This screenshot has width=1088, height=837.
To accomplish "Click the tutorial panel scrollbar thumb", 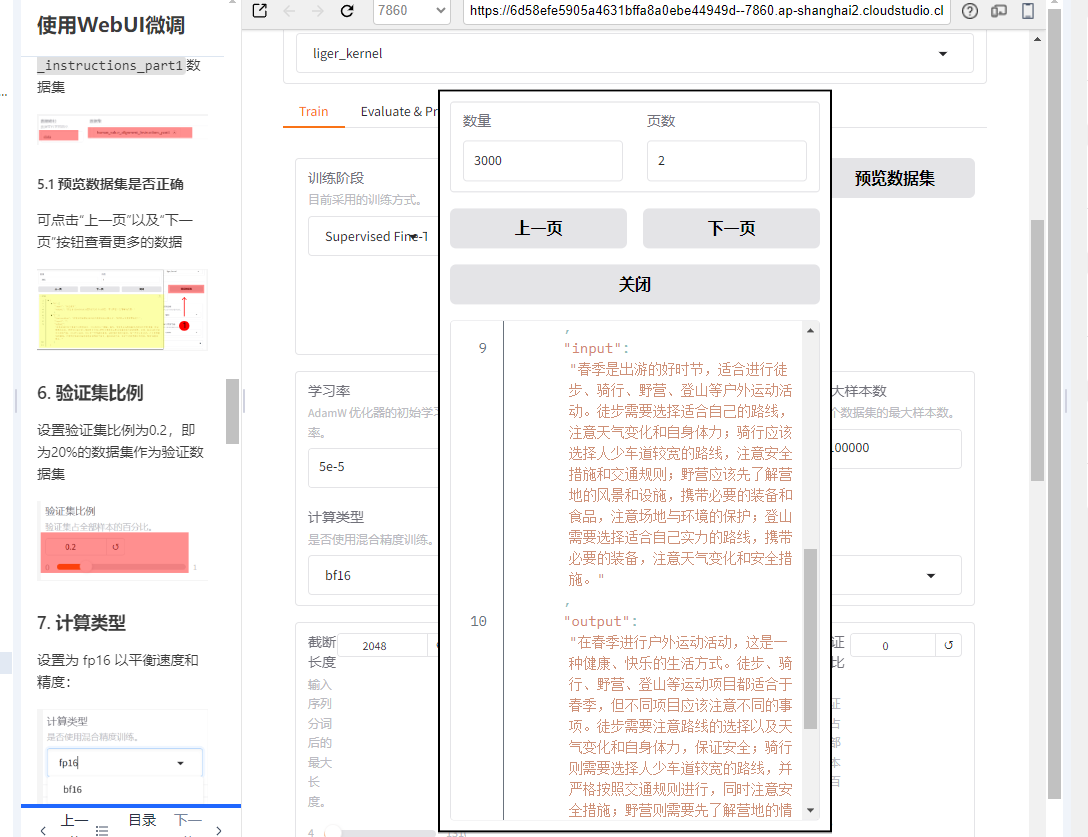I will point(232,412).
